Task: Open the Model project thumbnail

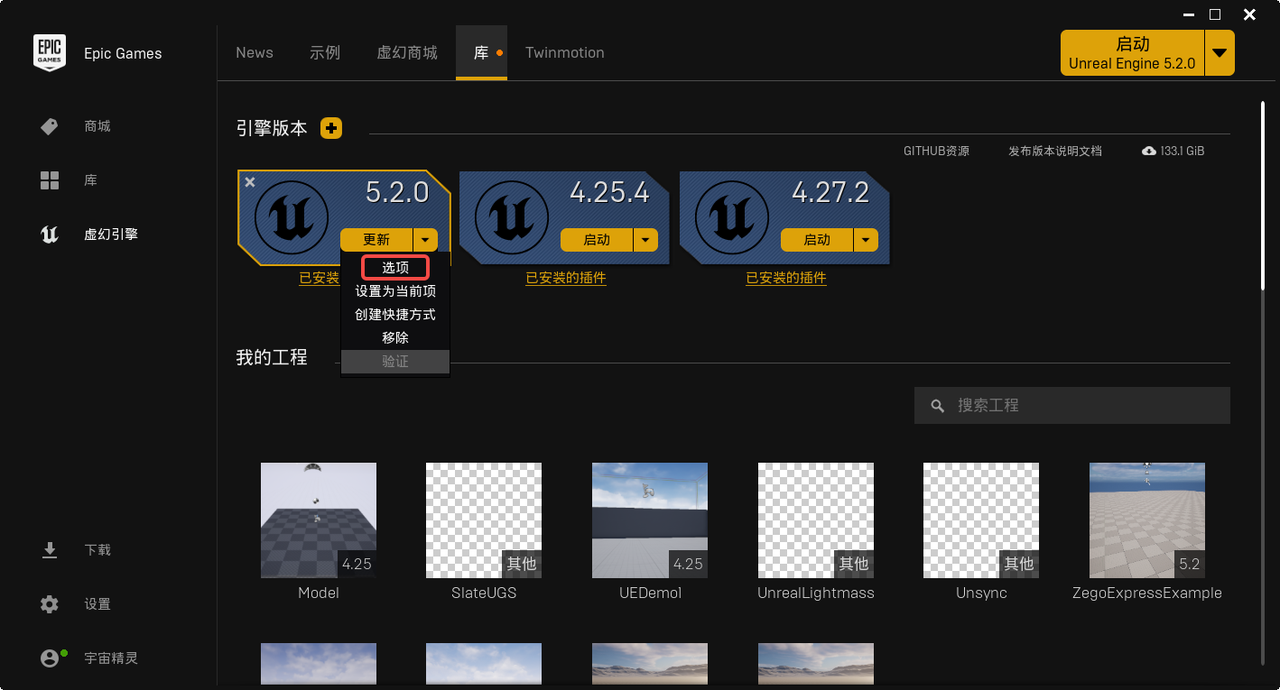Action: (318, 520)
